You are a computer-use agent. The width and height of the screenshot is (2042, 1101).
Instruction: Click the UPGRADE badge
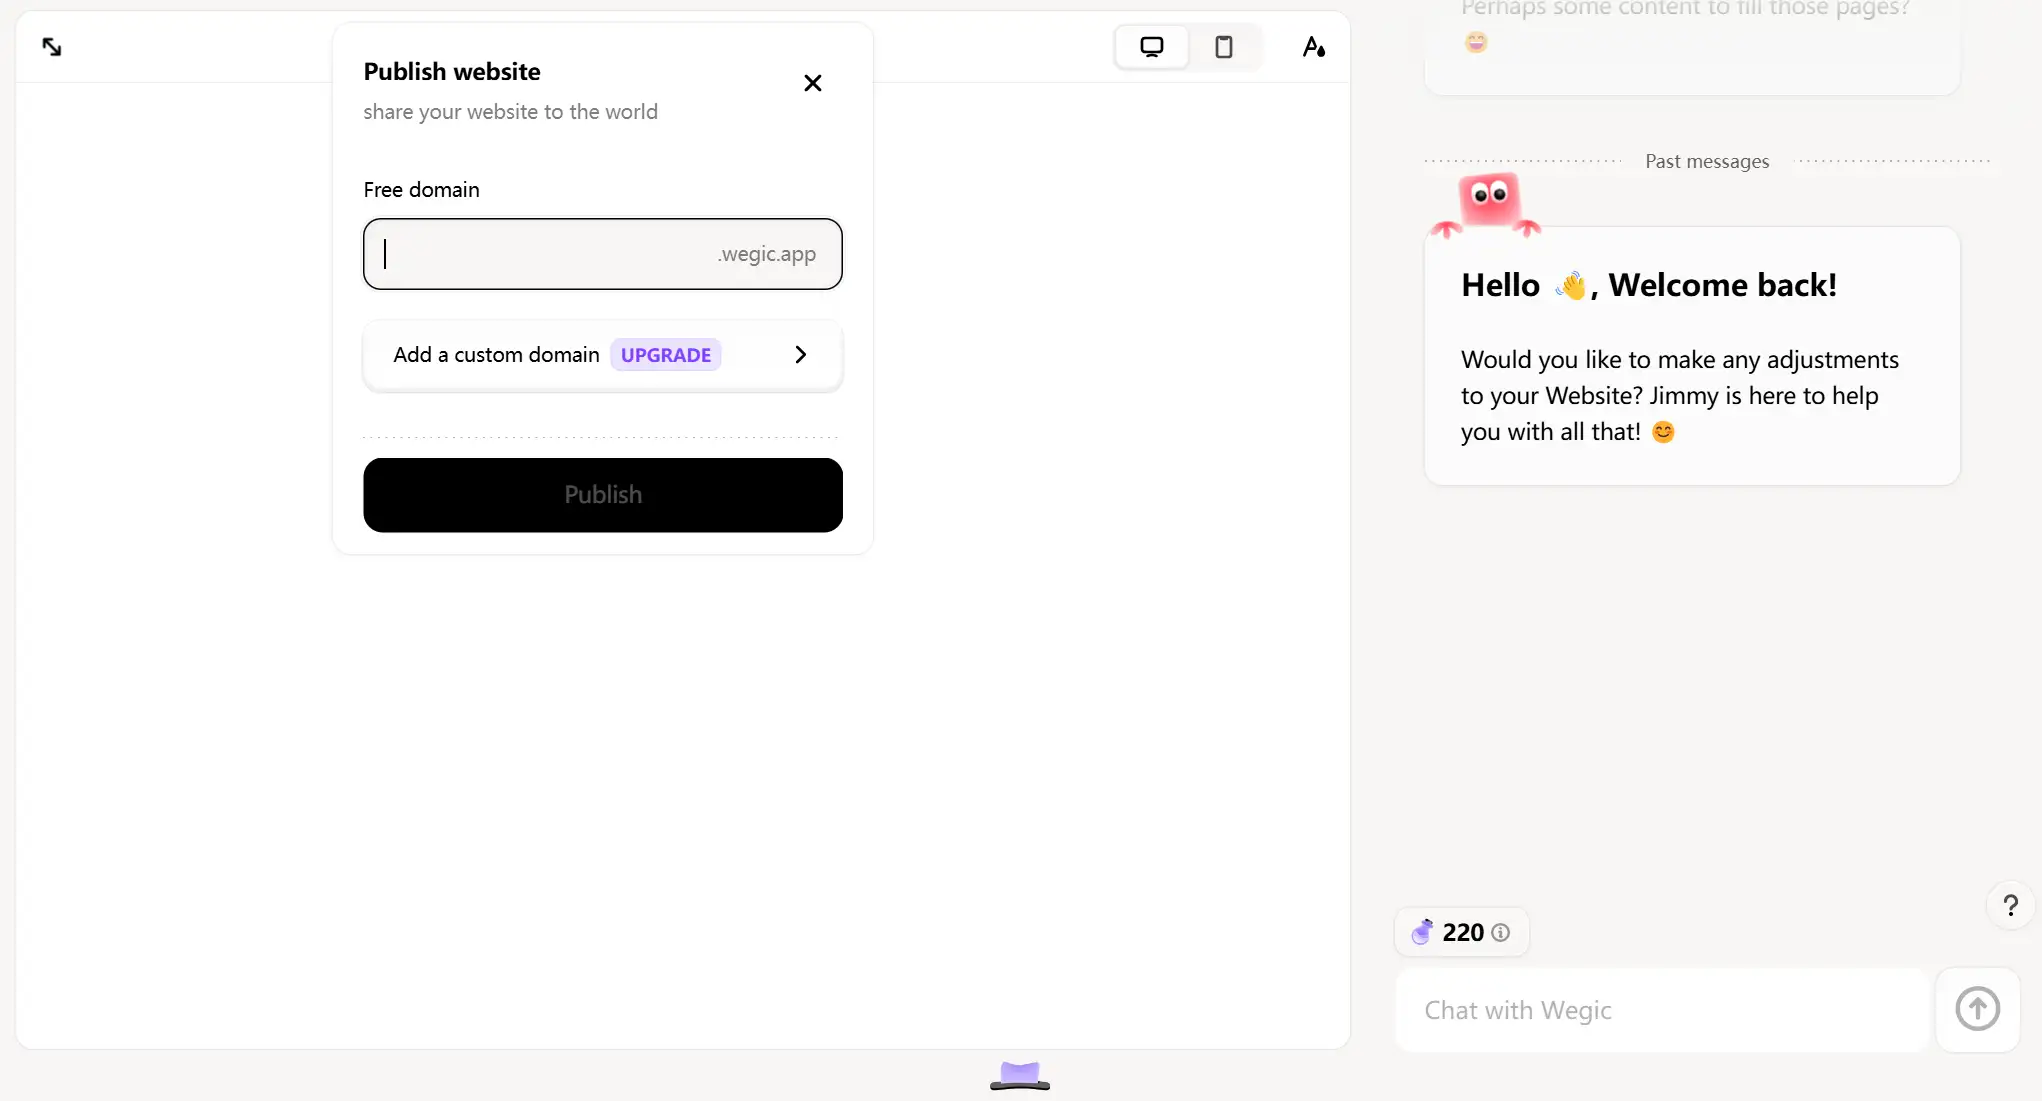665,355
